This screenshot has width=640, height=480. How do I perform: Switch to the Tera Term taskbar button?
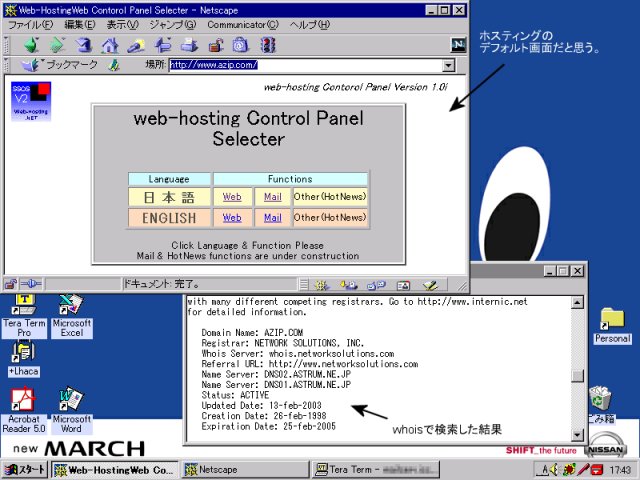pyautogui.click(x=376, y=470)
